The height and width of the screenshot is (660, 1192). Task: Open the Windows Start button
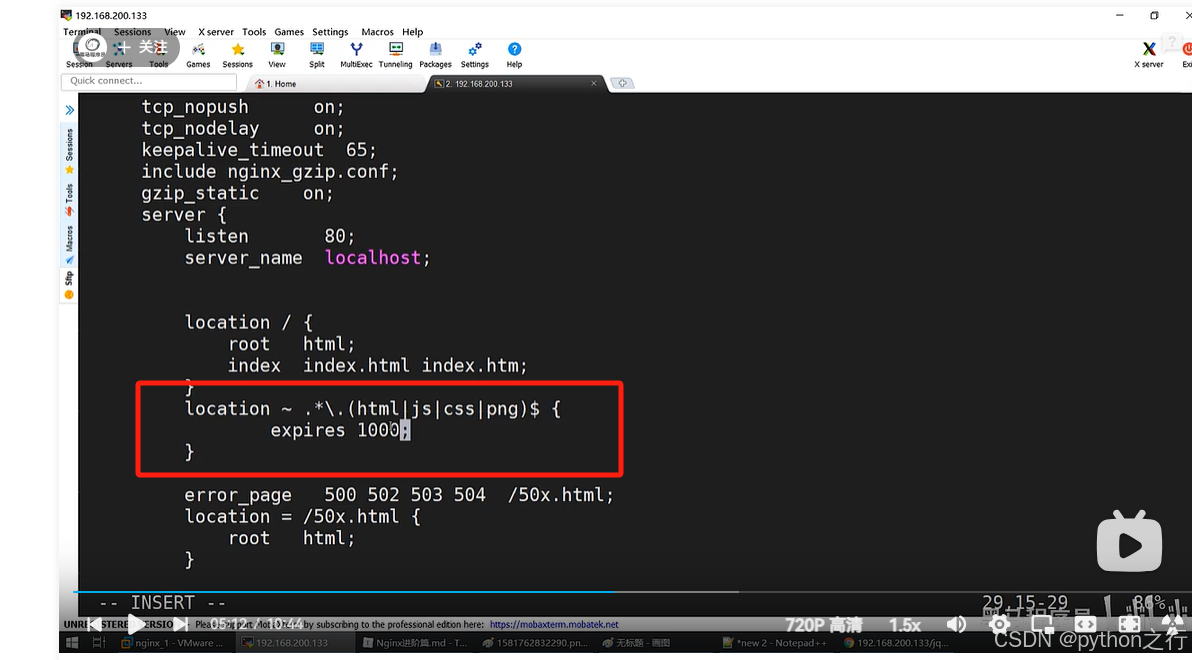pyautogui.click(x=72, y=643)
